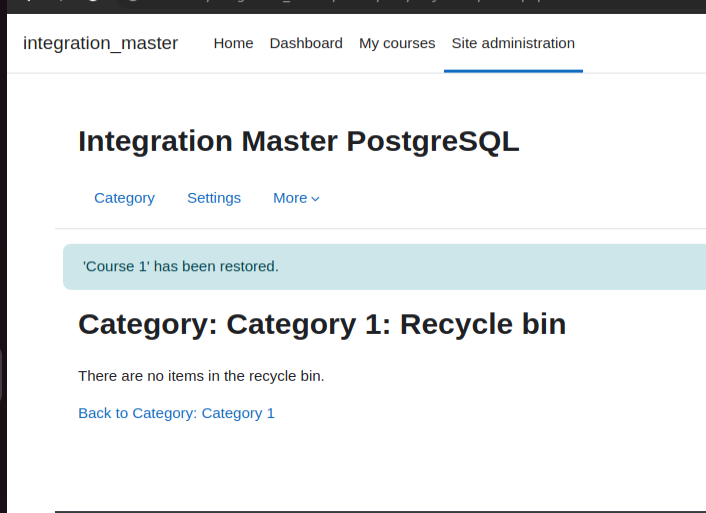Click the no items in recycle bin message

pyautogui.click(x=201, y=376)
